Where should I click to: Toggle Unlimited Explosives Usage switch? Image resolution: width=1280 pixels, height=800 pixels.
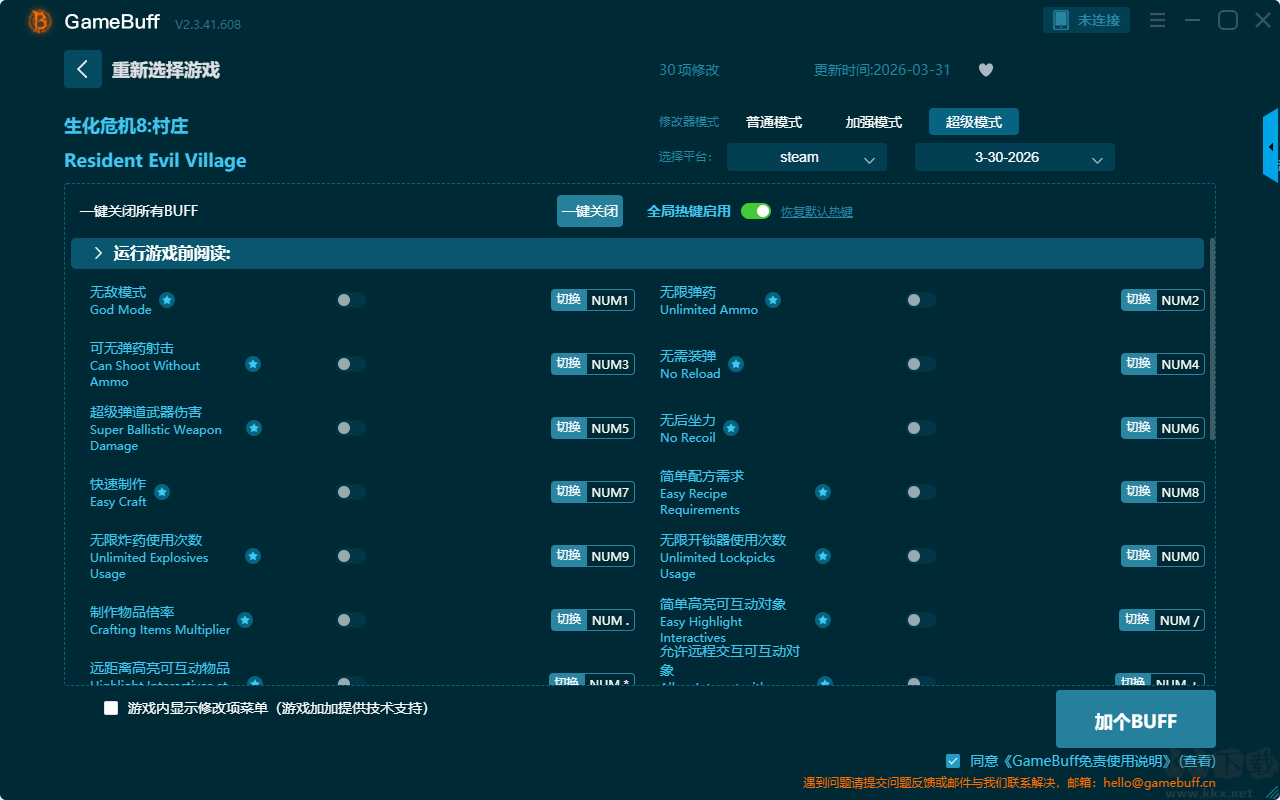pyautogui.click(x=351, y=556)
